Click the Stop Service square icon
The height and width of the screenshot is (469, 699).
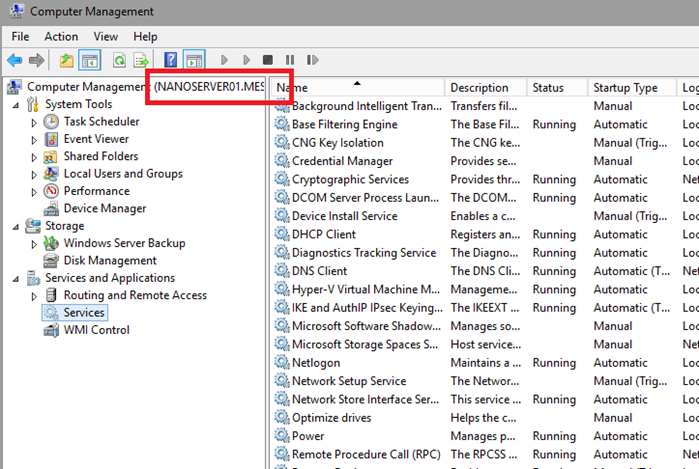[x=267, y=60]
